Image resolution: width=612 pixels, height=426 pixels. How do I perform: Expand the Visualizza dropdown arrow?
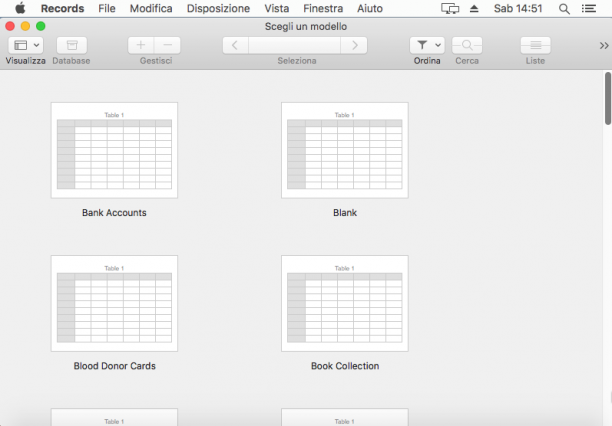[36, 45]
